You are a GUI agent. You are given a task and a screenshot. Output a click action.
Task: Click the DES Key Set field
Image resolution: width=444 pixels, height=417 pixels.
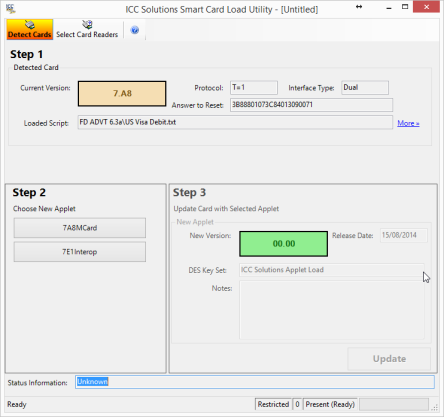pyautogui.click(x=332, y=270)
